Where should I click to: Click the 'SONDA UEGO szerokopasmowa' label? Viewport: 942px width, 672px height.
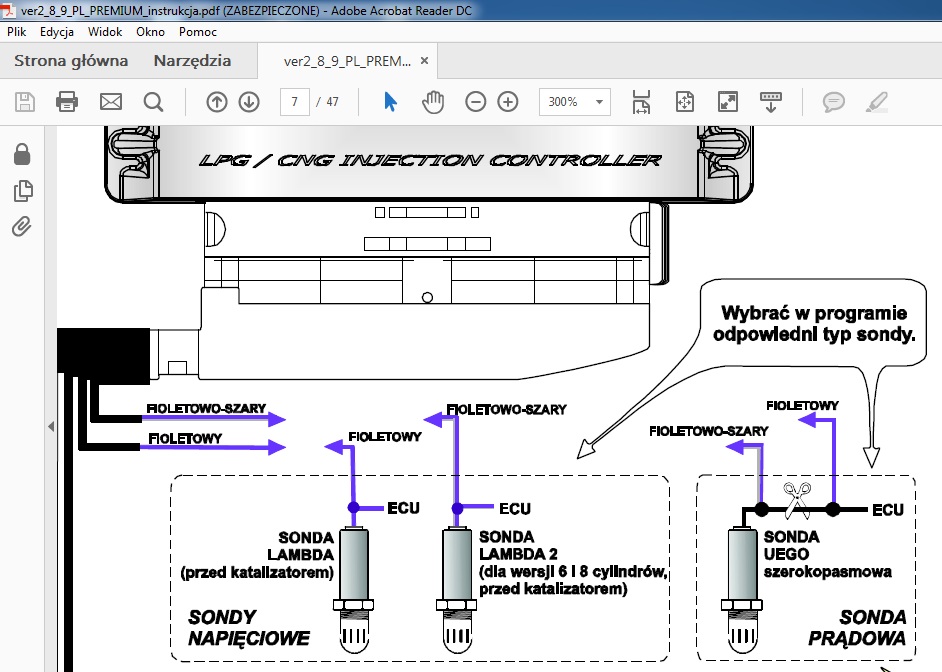click(x=827, y=554)
